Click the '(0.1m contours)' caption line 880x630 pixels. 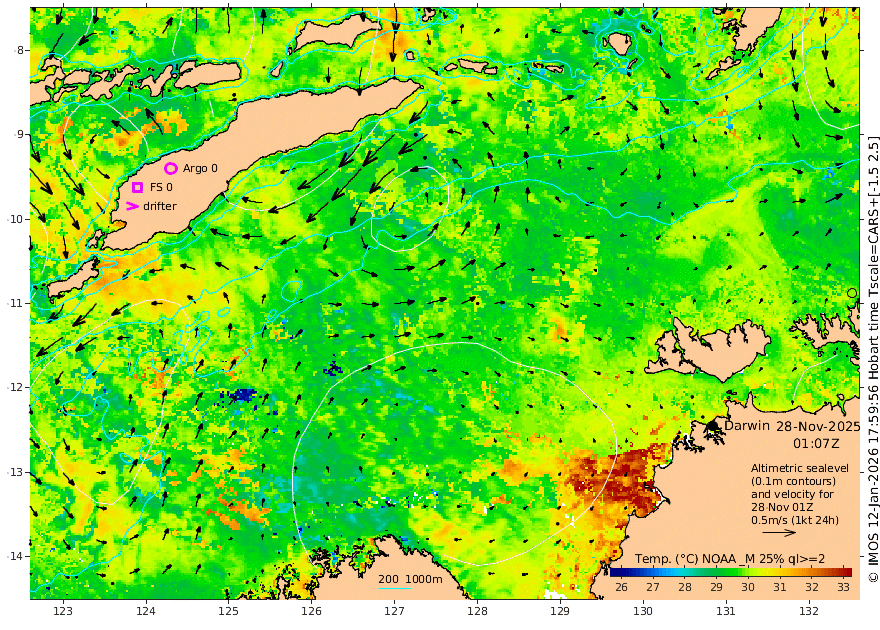coord(794,481)
